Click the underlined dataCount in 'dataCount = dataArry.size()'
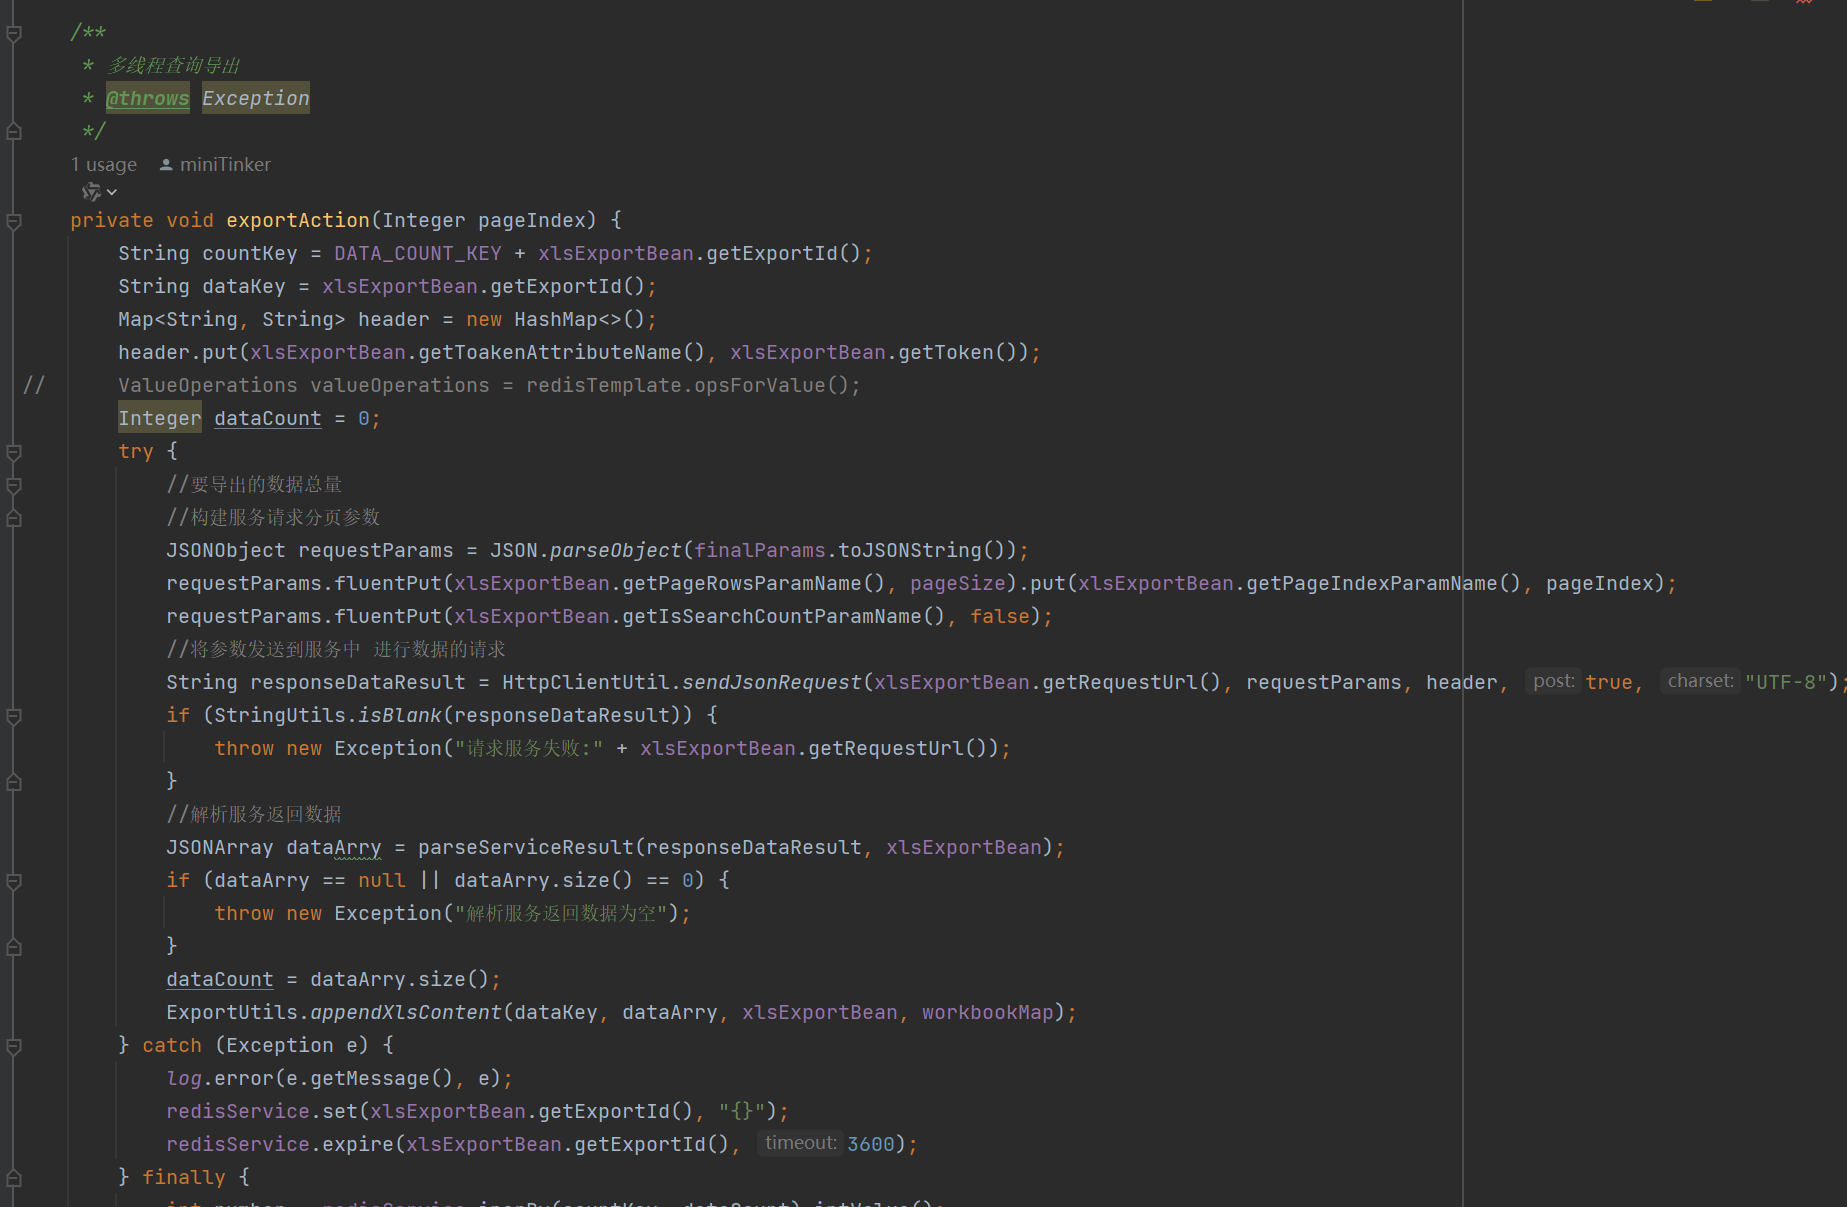Image resolution: width=1847 pixels, height=1207 pixels. [220, 979]
